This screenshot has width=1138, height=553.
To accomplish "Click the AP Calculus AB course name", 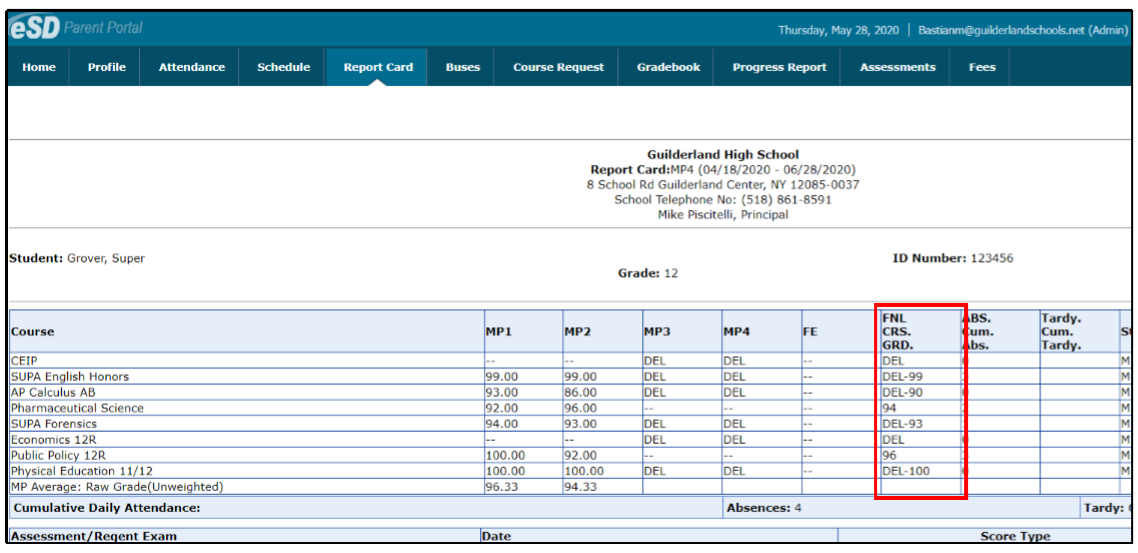I will (x=53, y=392).
